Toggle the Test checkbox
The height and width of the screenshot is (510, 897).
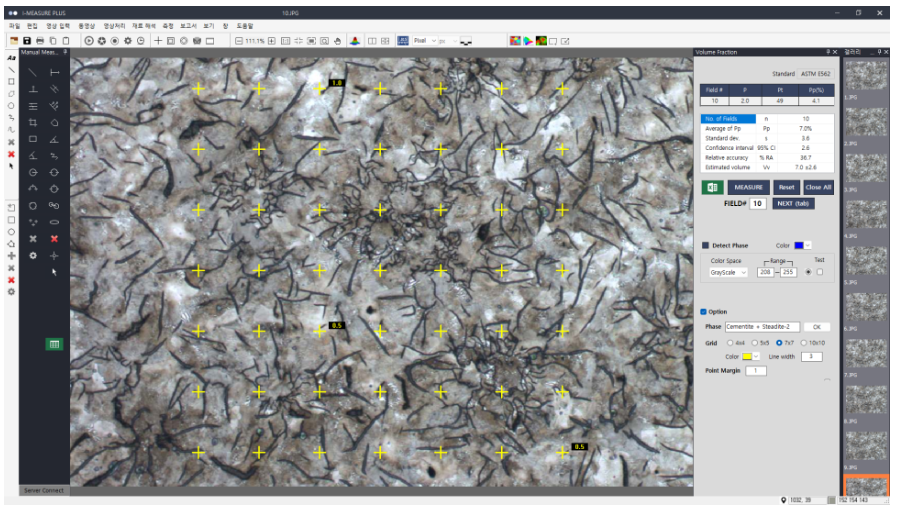(x=820, y=272)
